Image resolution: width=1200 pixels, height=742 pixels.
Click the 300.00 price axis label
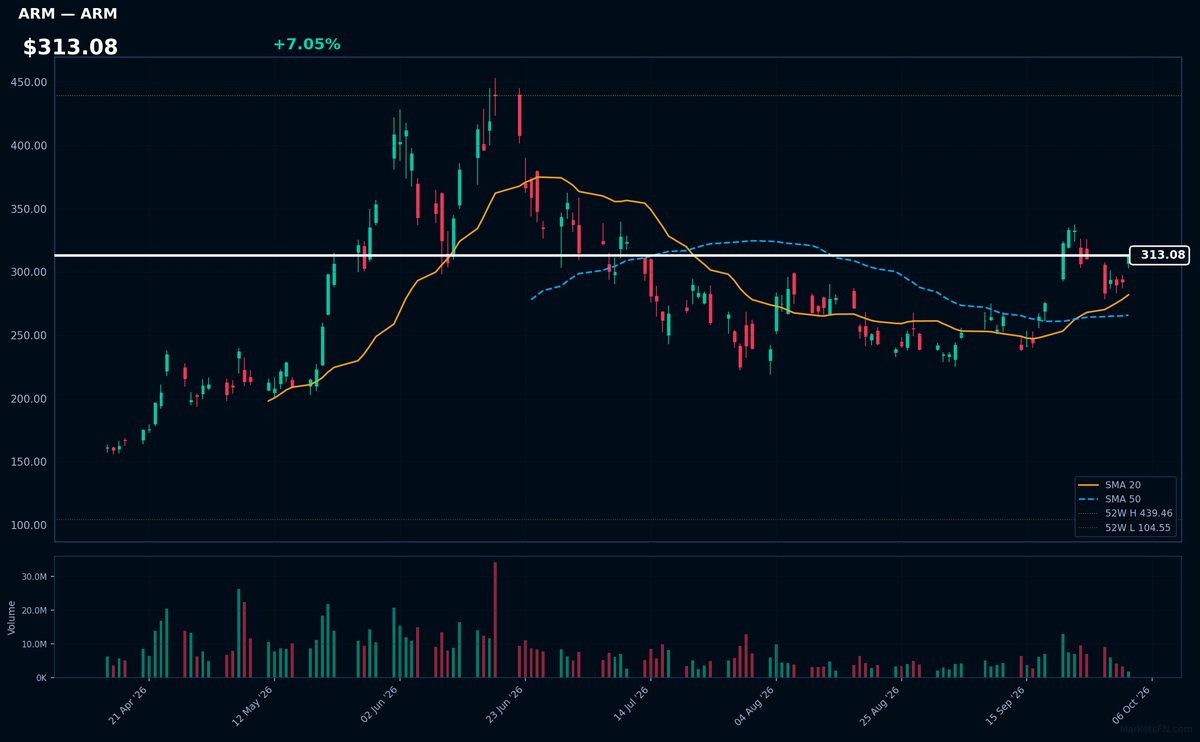[x=31, y=272]
